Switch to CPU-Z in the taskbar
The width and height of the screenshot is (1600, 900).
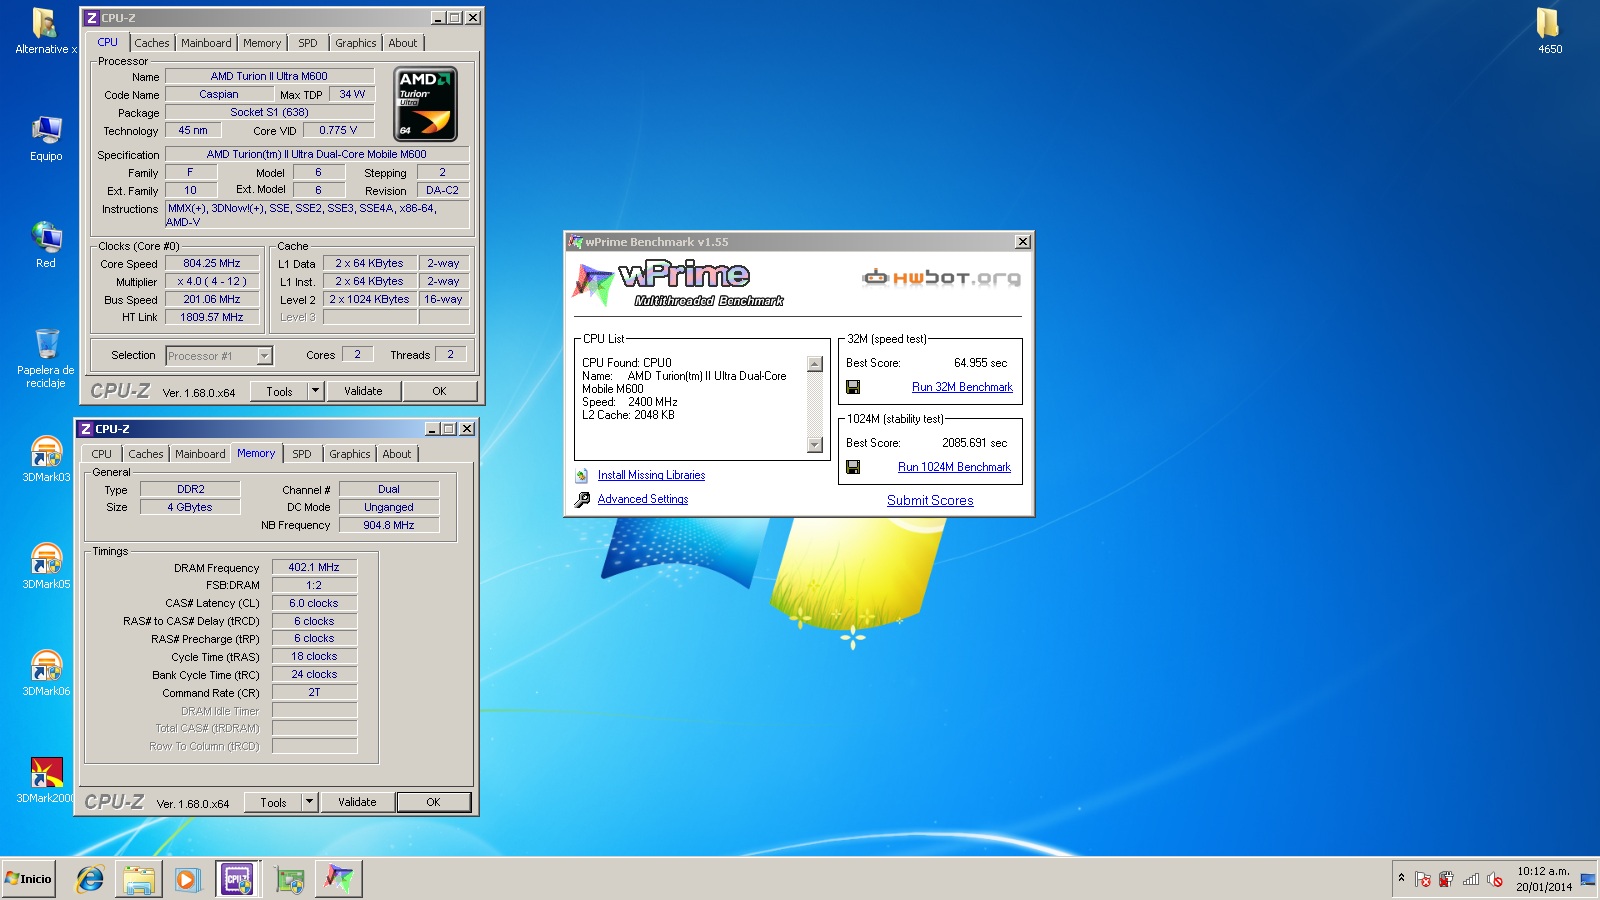(237, 879)
